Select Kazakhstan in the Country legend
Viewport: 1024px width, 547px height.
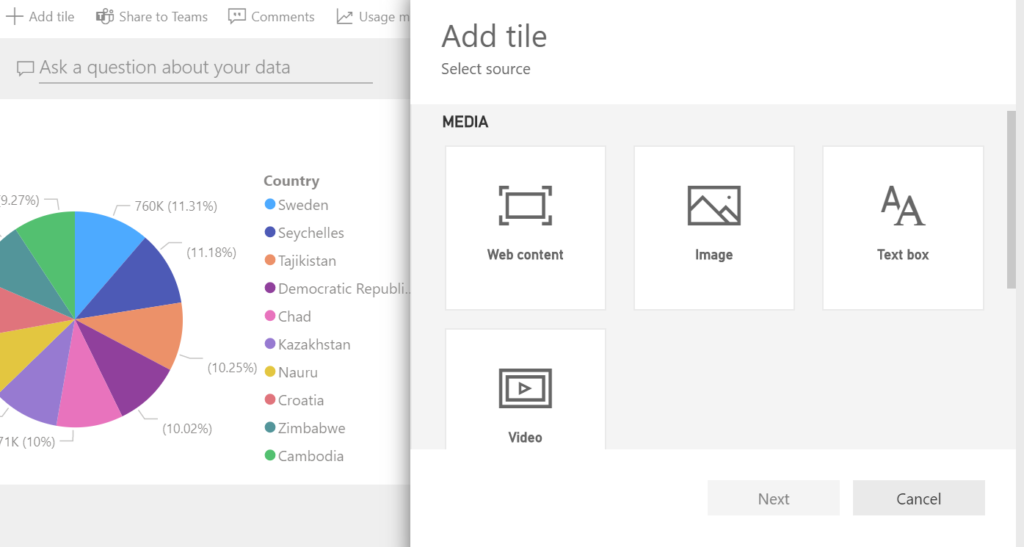coord(313,344)
